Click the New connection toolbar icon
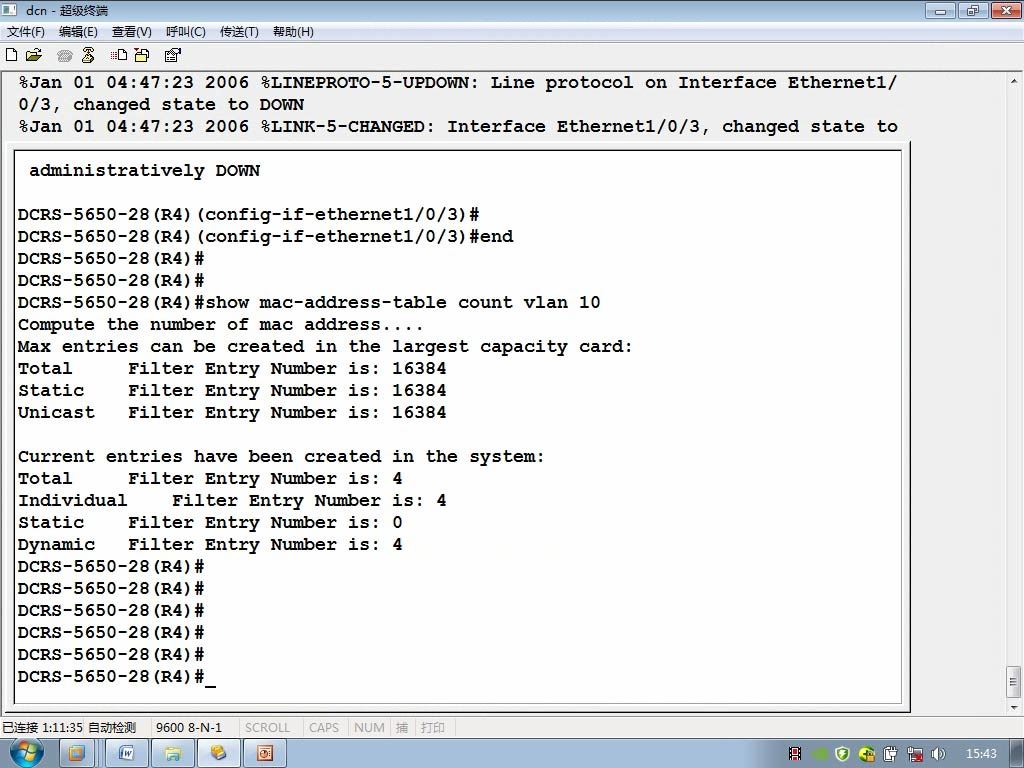The width and height of the screenshot is (1024, 768). [x=11, y=56]
